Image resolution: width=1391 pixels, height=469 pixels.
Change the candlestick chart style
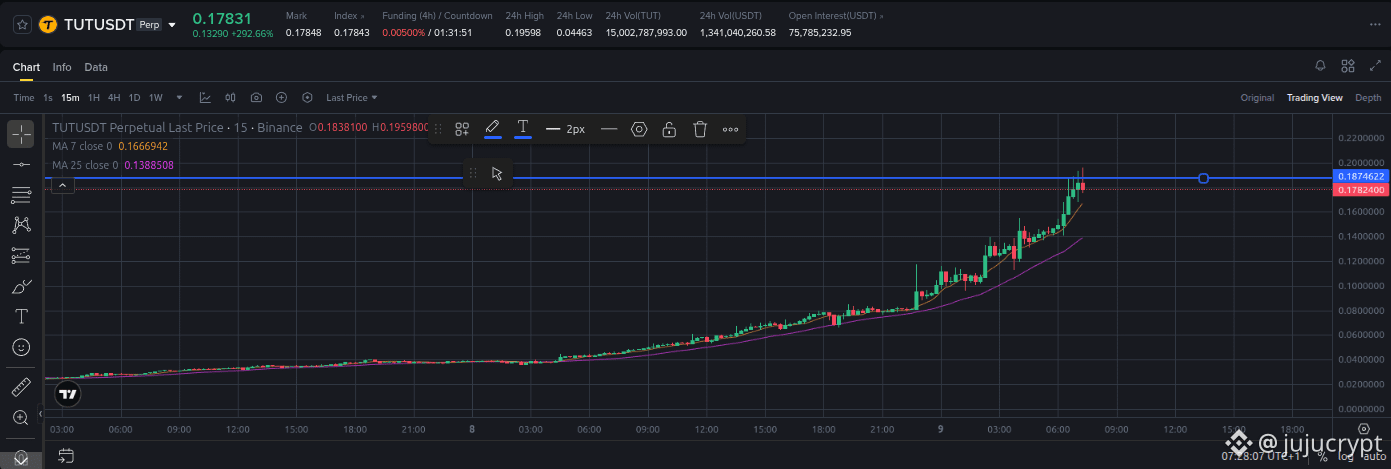point(231,98)
